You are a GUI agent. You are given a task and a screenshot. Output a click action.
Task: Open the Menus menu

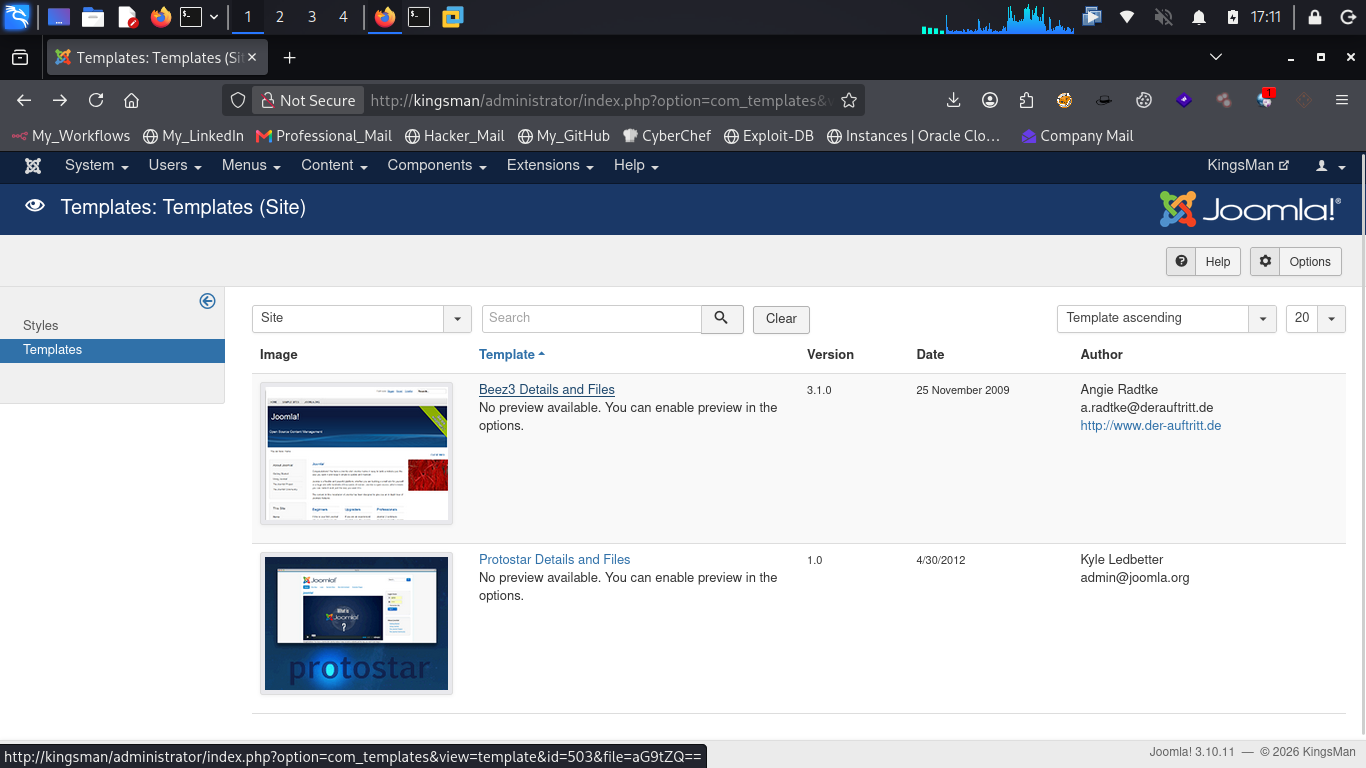click(x=251, y=166)
